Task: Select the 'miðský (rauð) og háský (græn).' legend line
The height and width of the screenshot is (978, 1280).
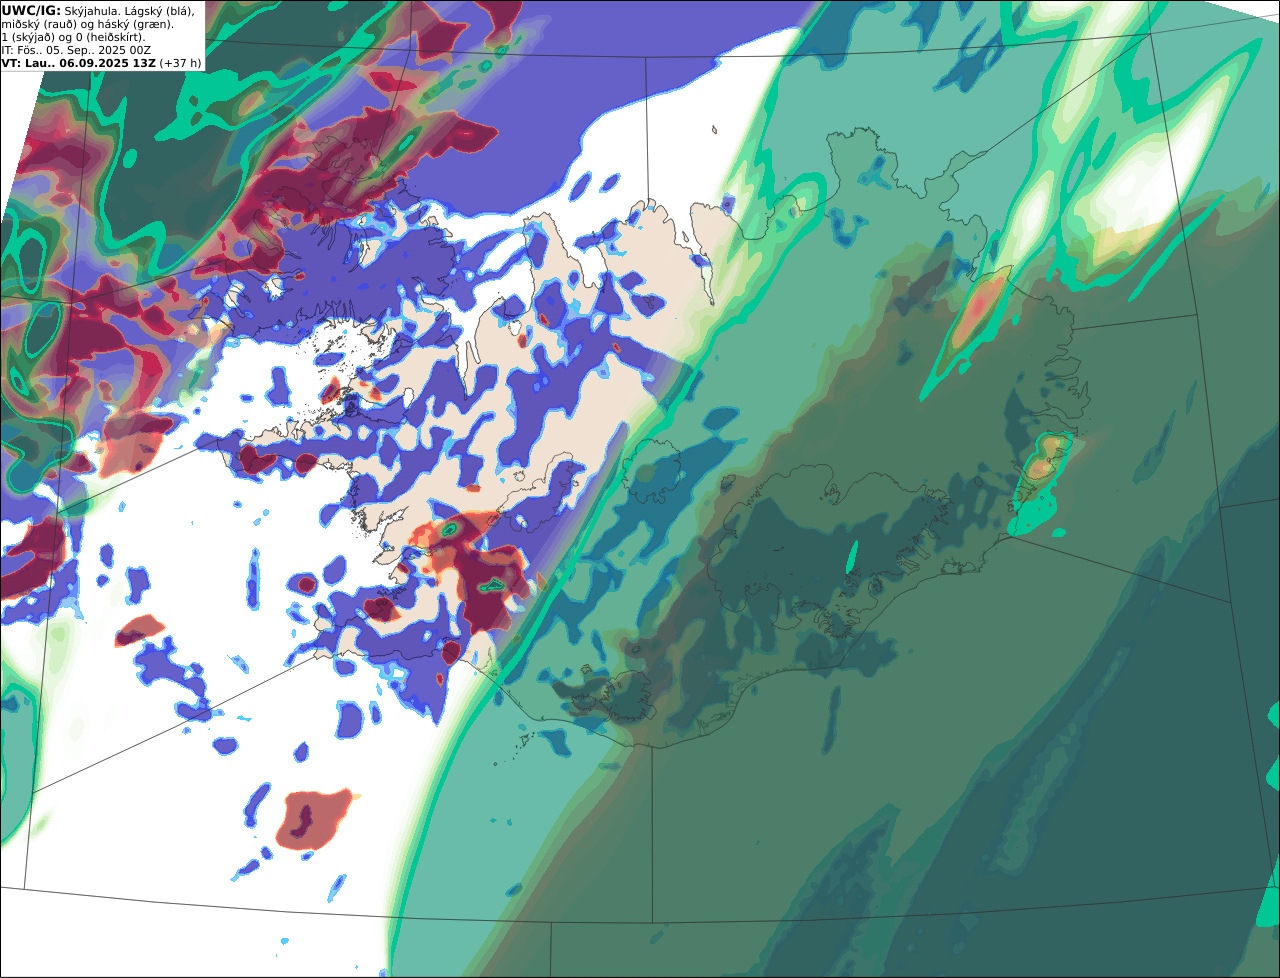Action: coord(87,23)
